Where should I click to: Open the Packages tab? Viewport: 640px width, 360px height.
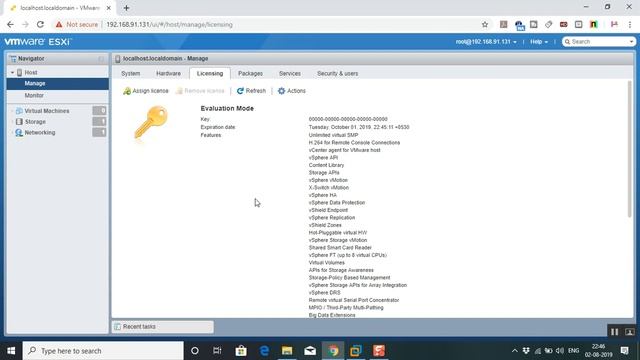250,73
